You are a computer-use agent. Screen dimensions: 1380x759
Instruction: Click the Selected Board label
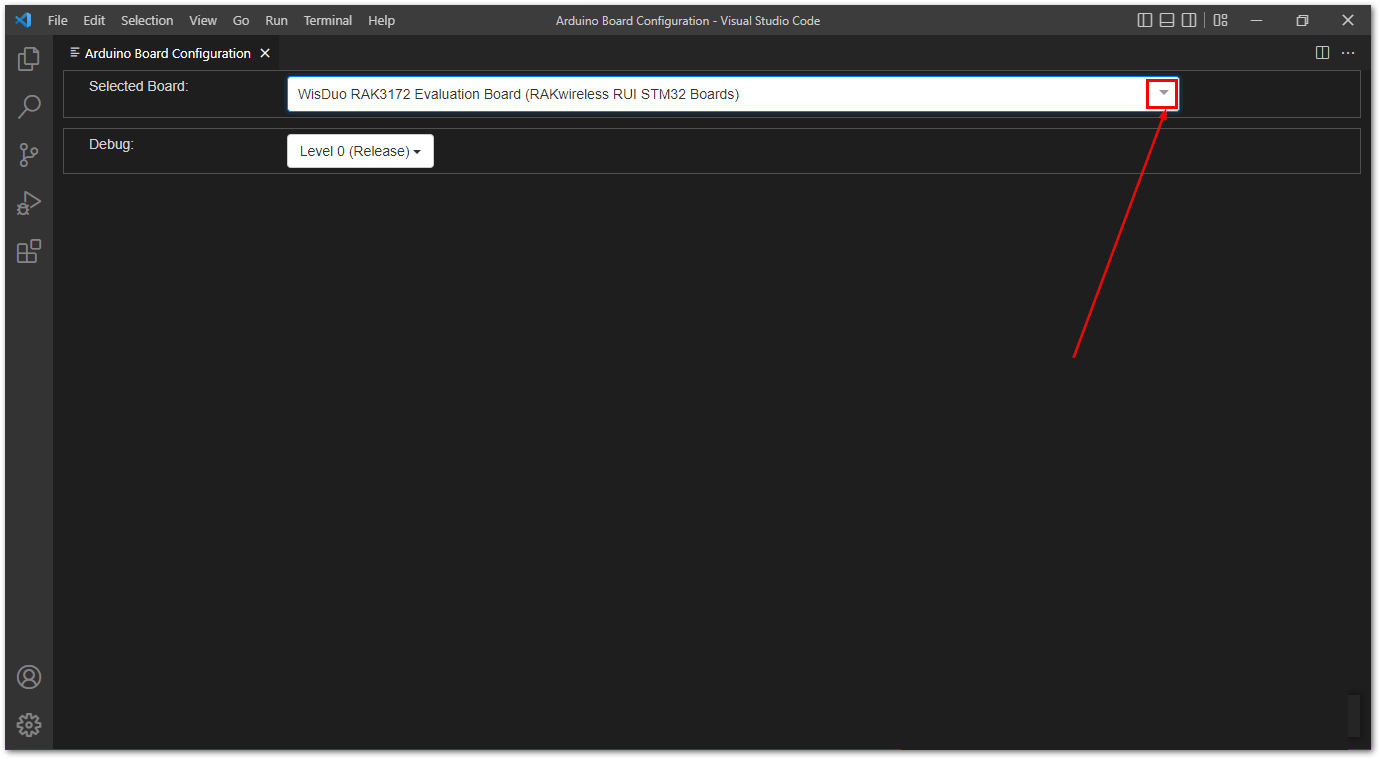point(138,86)
